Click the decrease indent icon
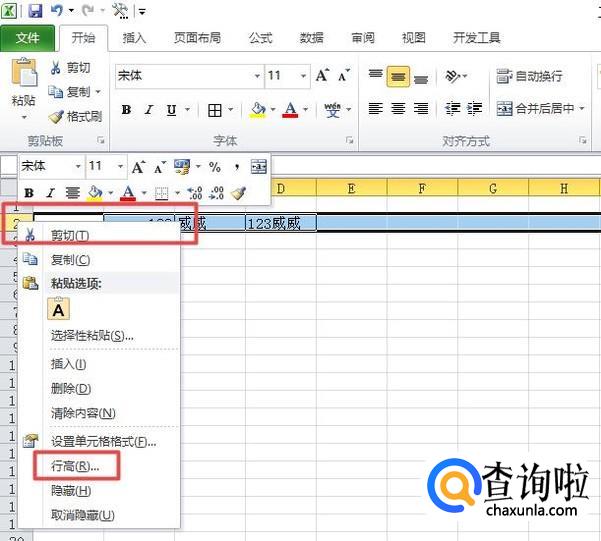The width and height of the screenshot is (601, 541). pos(452,109)
